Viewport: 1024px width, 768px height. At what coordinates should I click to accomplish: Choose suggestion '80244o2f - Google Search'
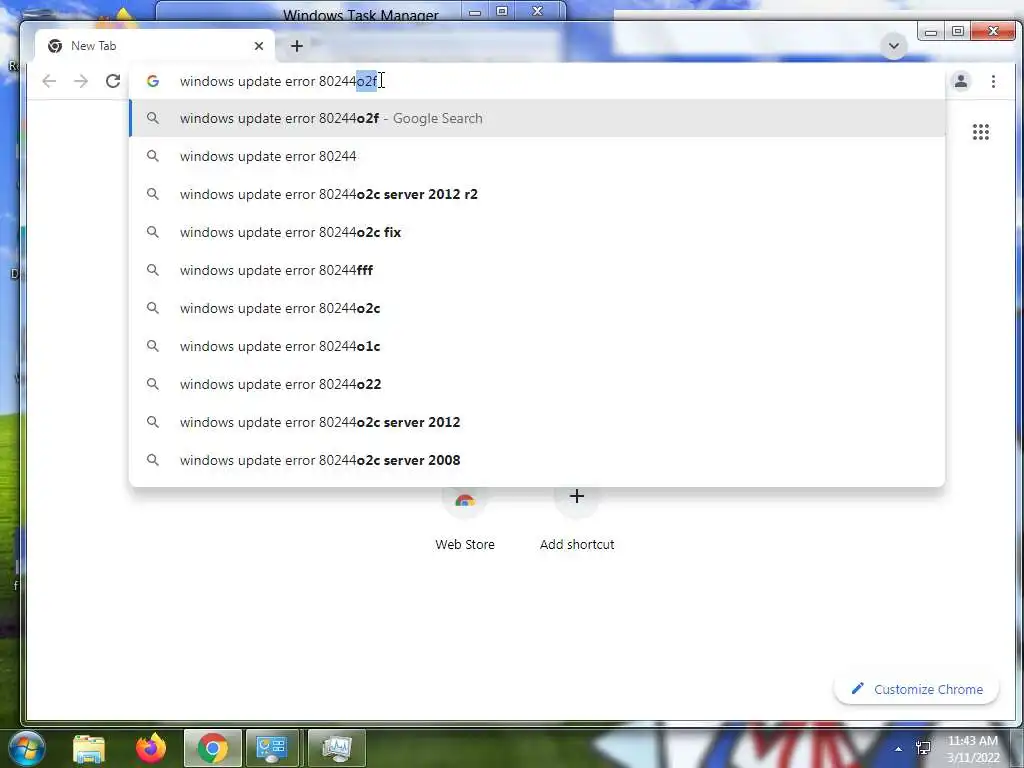(x=537, y=118)
